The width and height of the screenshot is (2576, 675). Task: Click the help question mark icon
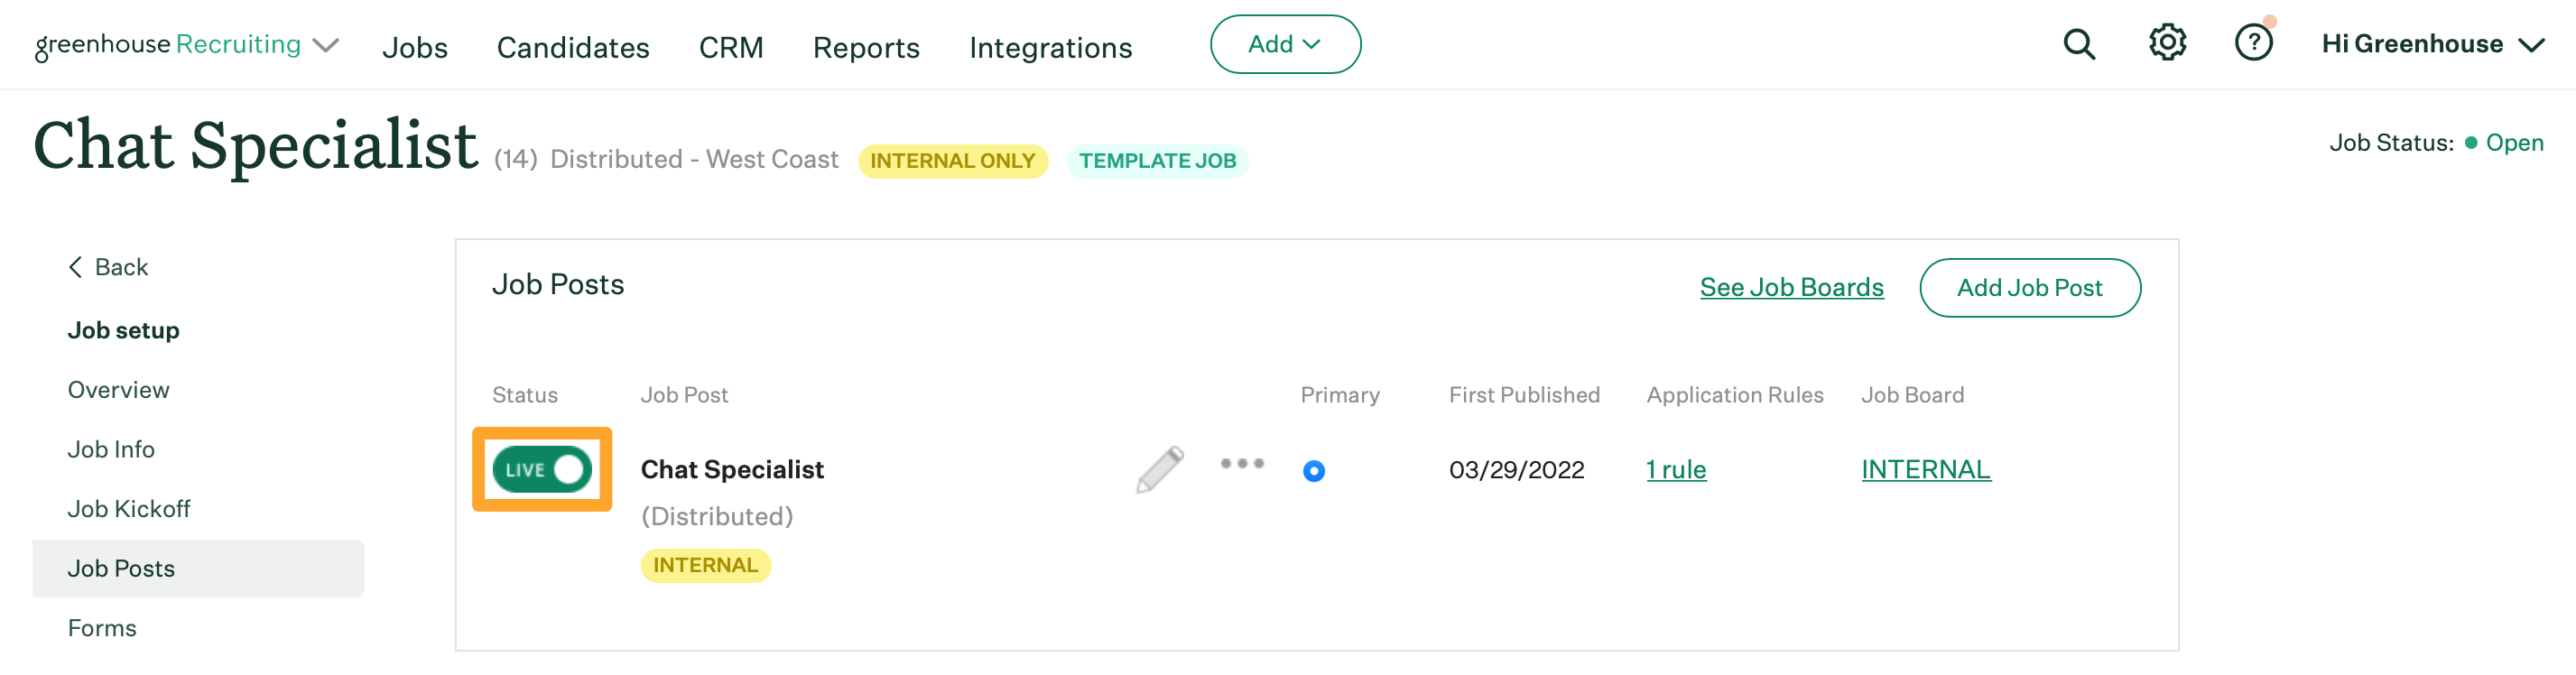[x=2253, y=43]
